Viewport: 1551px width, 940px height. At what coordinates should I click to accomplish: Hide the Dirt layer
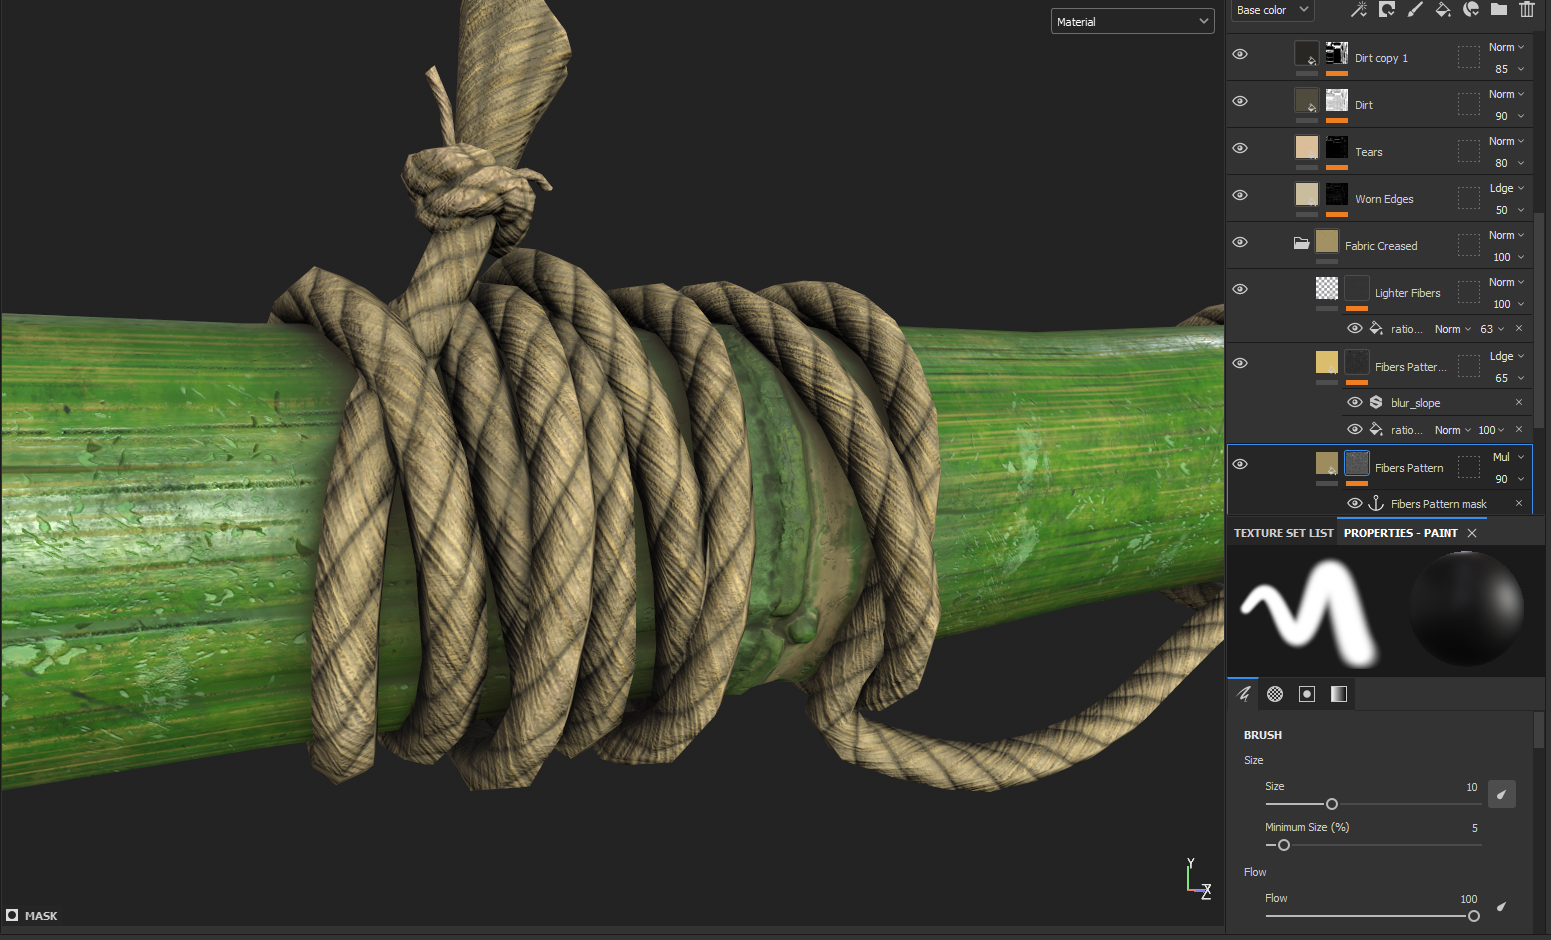(1240, 101)
